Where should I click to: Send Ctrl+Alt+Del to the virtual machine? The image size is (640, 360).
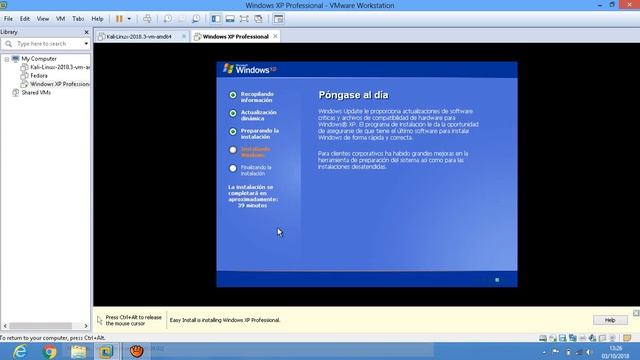tap(147, 19)
